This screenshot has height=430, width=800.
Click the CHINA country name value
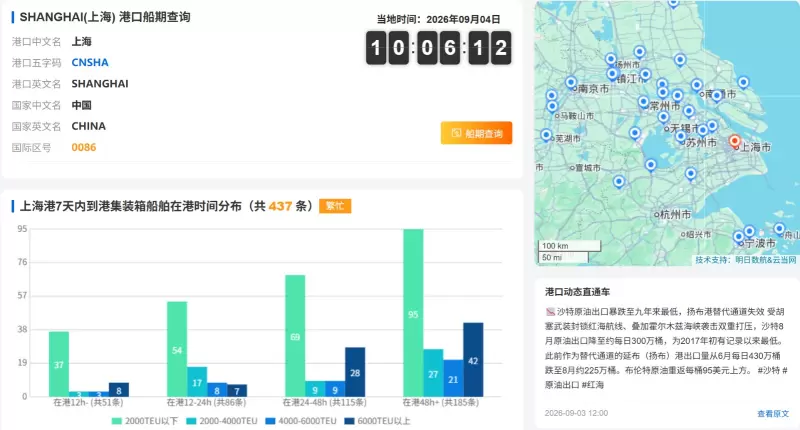click(x=88, y=126)
